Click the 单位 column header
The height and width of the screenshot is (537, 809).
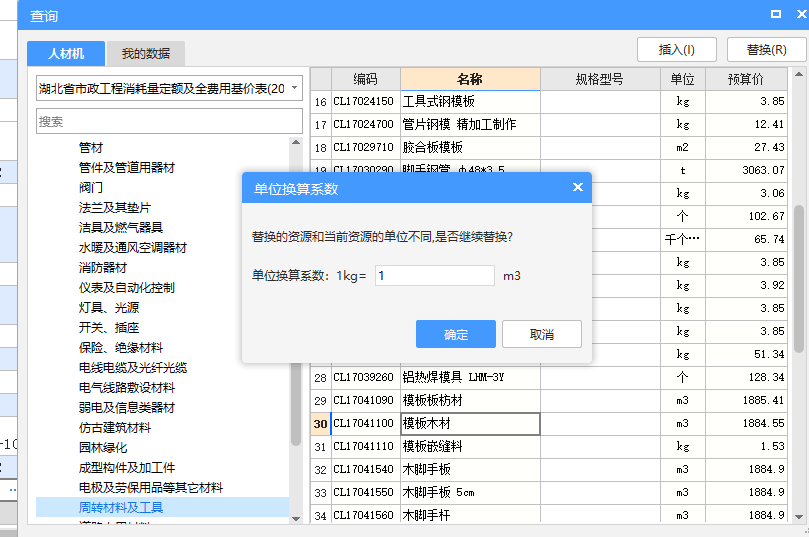point(683,79)
